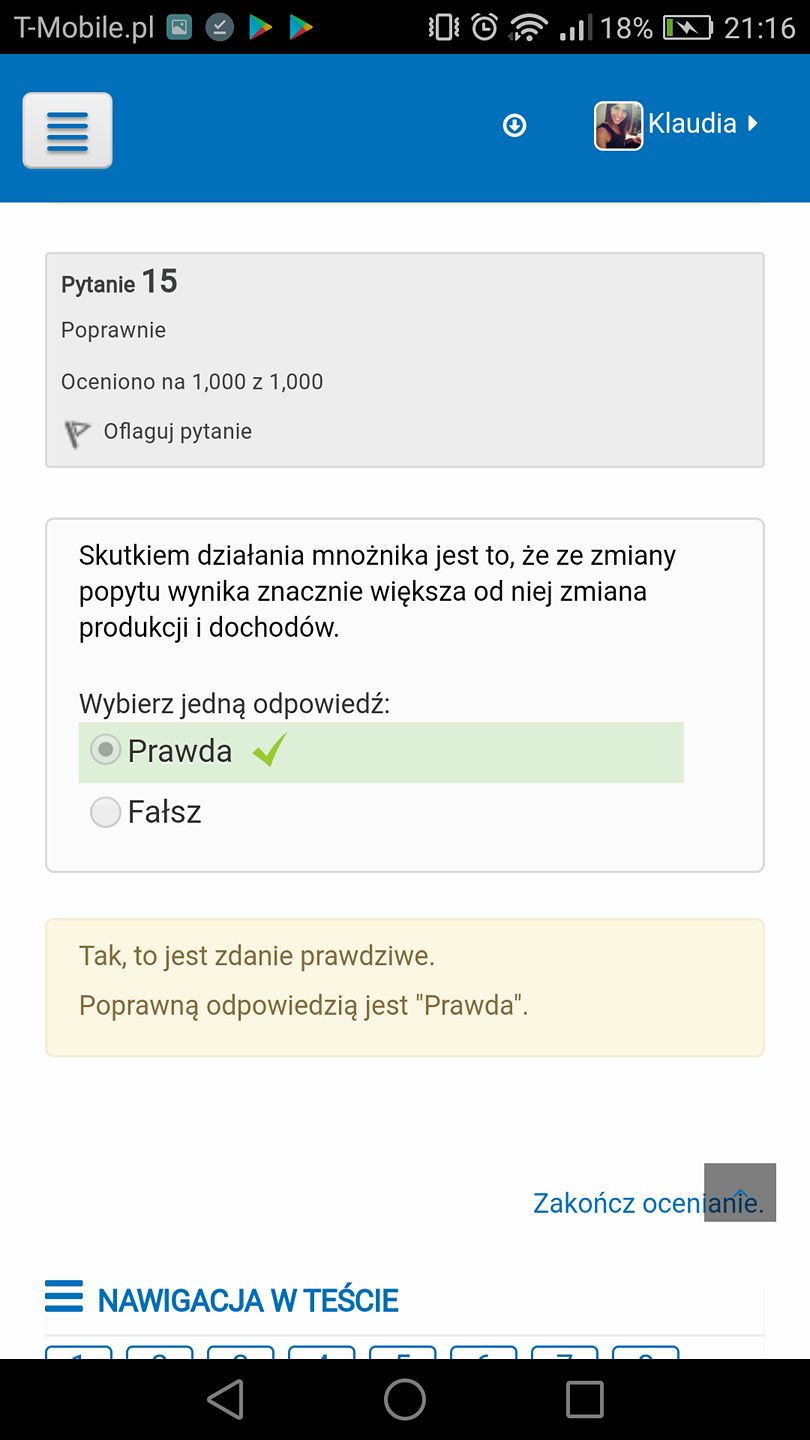Screen dimensions: 810x1440
Task: Click the flag icon beside Oflaguj pytanie
Action: coord(77,433)
